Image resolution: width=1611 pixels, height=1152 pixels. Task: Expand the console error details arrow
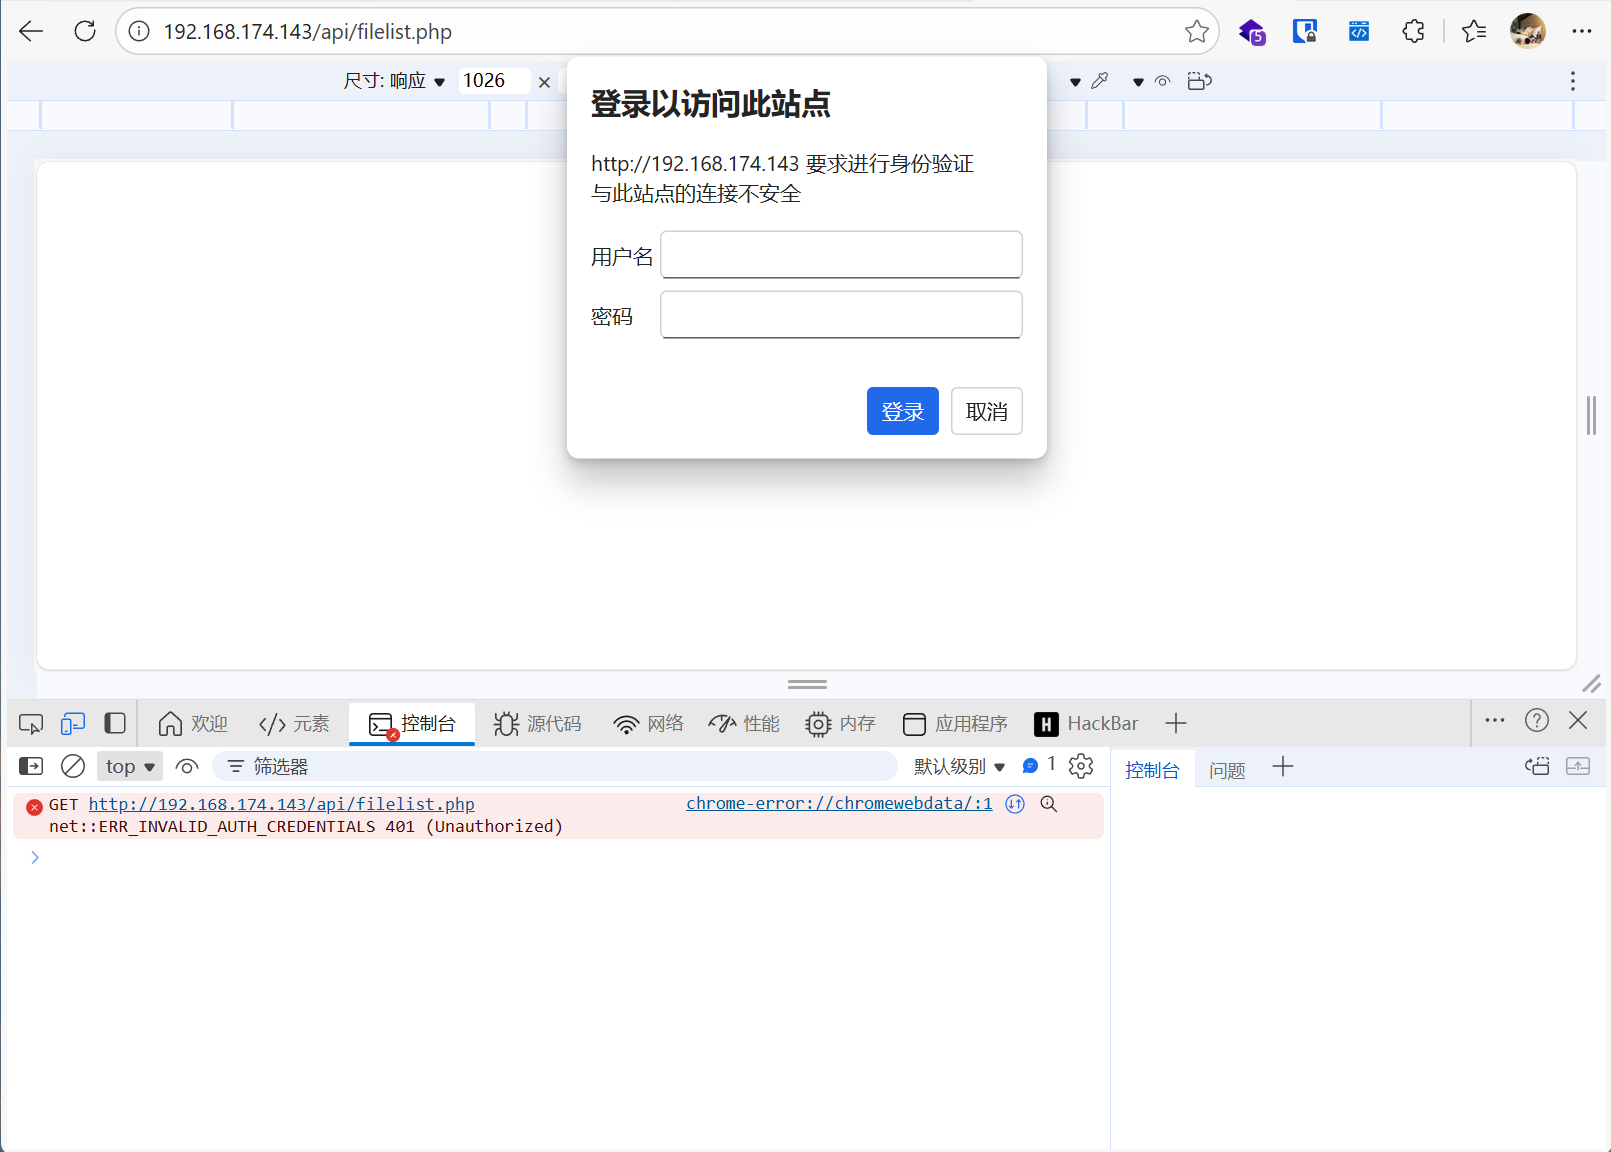[x=35, y=857]
